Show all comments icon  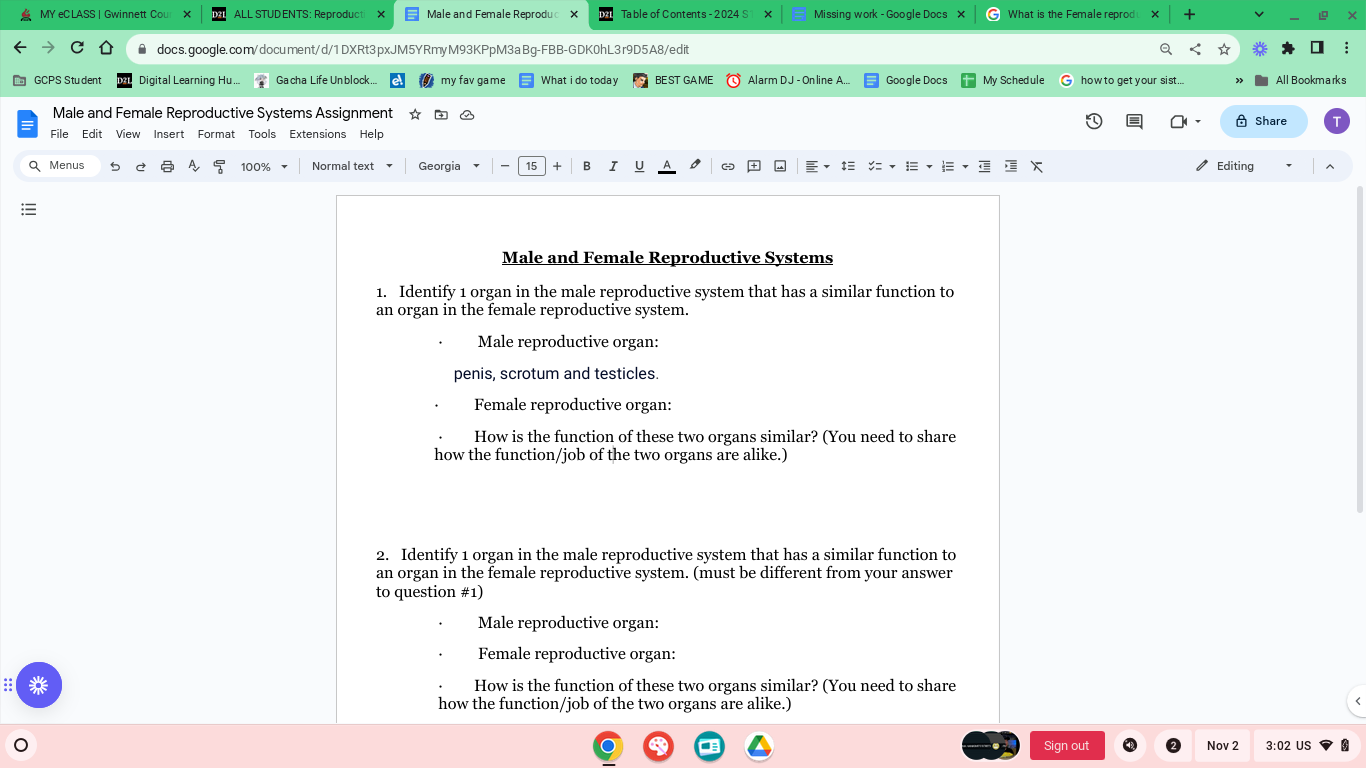point(1134,121)
